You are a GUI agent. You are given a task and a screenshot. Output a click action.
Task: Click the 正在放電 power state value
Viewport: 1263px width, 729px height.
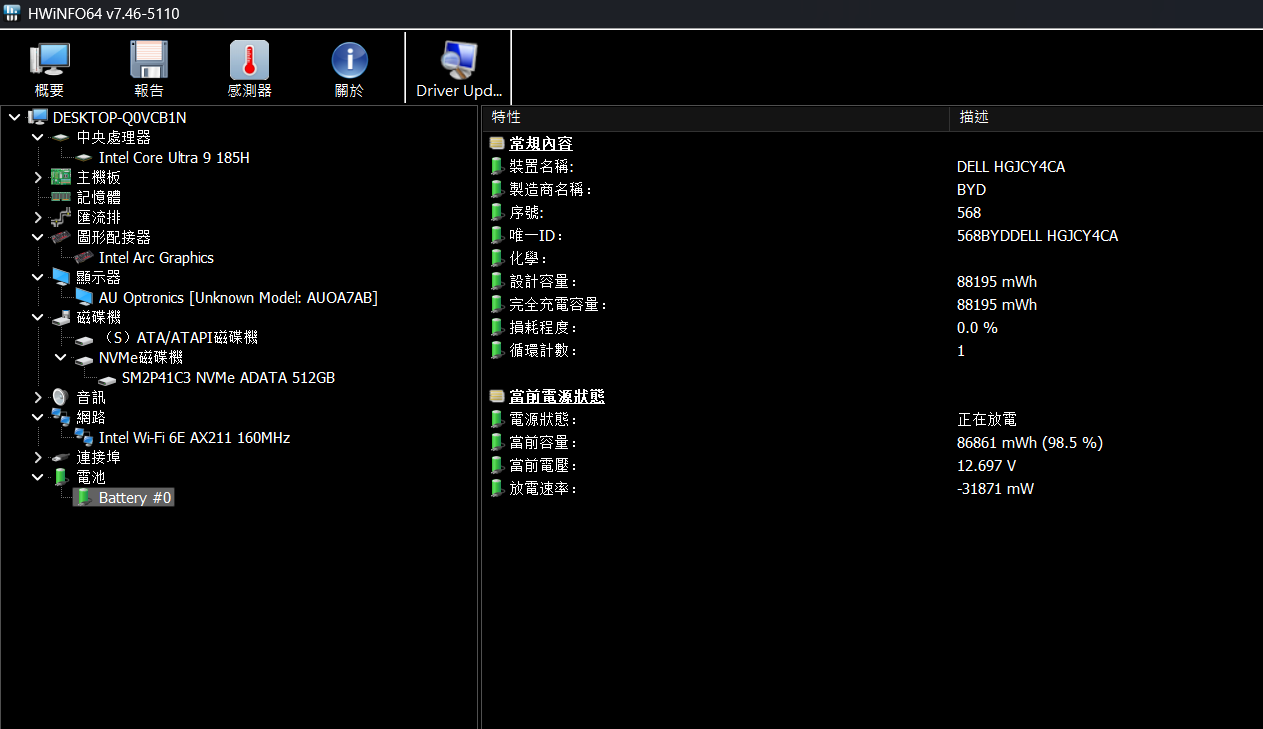tap(987, 420)
